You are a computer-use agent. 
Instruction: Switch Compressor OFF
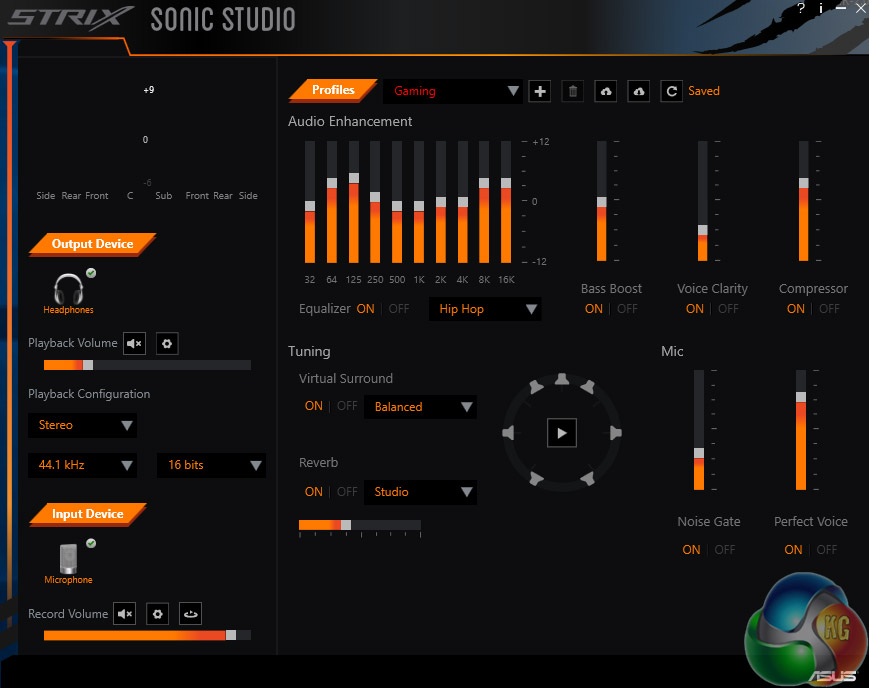829,309
